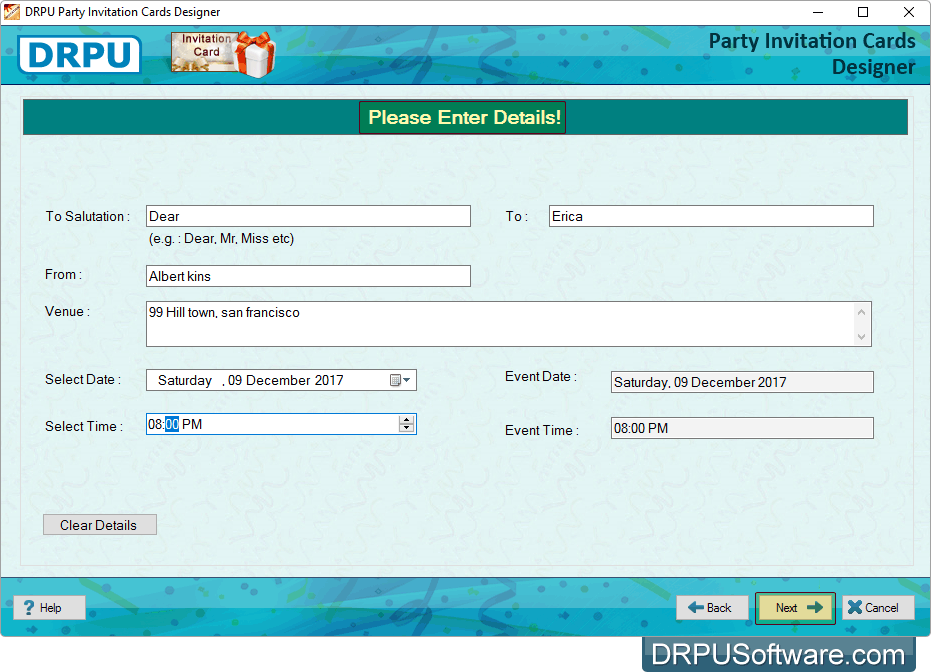Click the 'Venue :' label
This screenshot has height=672, width=931.
pyautogui.click(x=68, y=312)
